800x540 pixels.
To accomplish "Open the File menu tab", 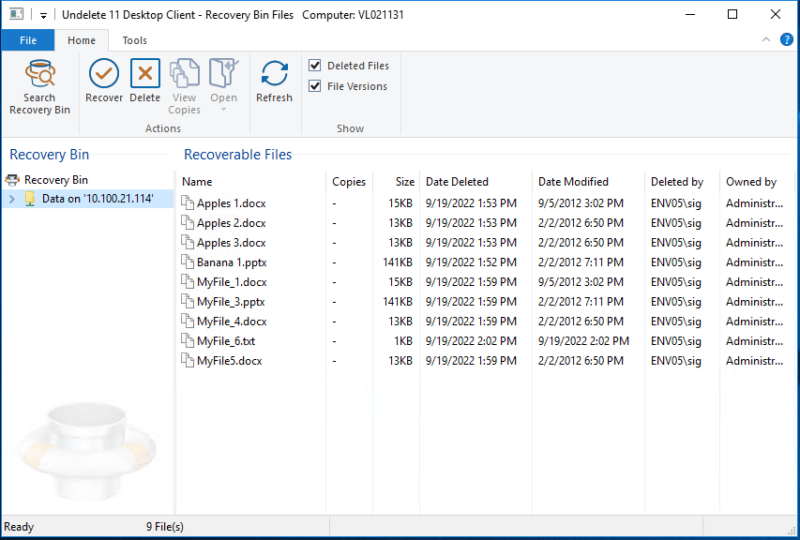I will tap(28, 41).
